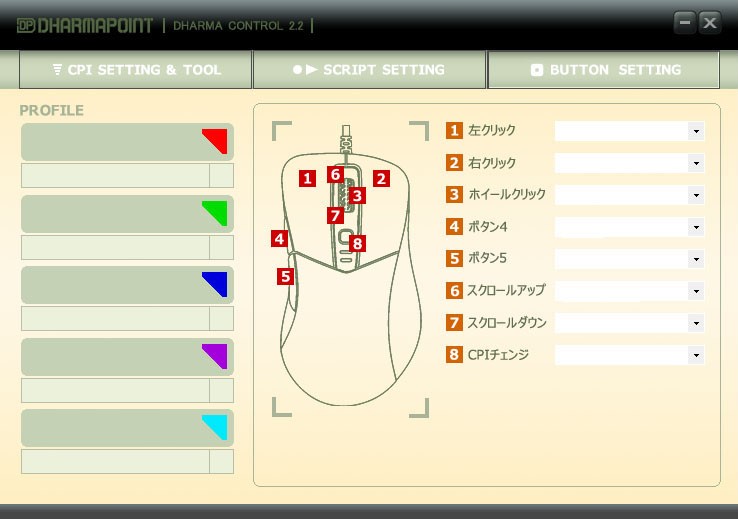Viewport: 738px width, 519px height.
Task: Close the Dharma Control window
Action: [x=710, y=23]
